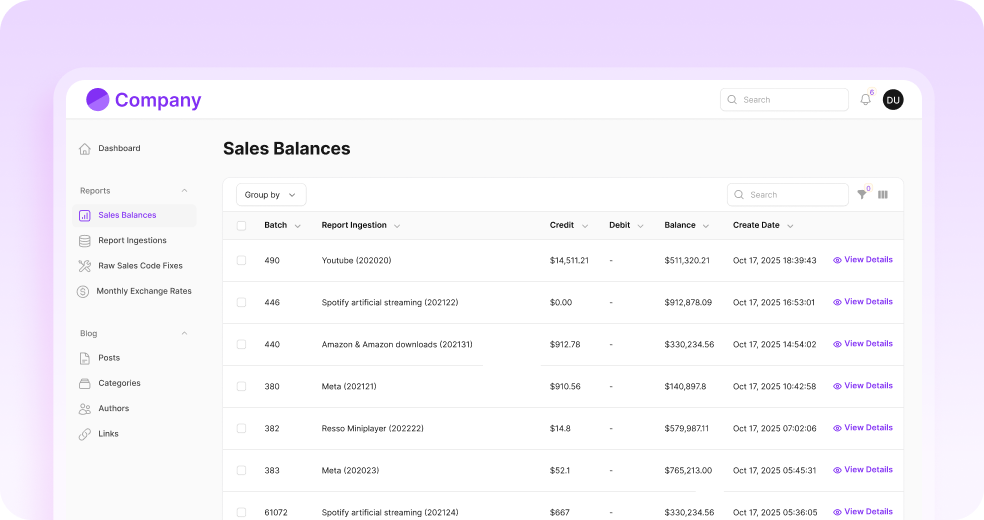Click the Company brand name
The image size is (984, 520).
pyautogui.click(x=158, y=100)
